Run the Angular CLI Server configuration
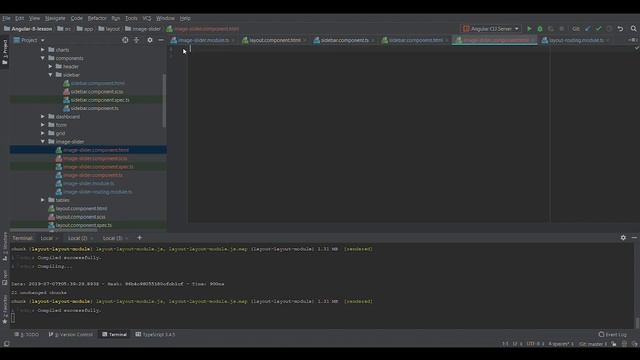The height and width of the screenshot is (360, 640). pos(529,29)
